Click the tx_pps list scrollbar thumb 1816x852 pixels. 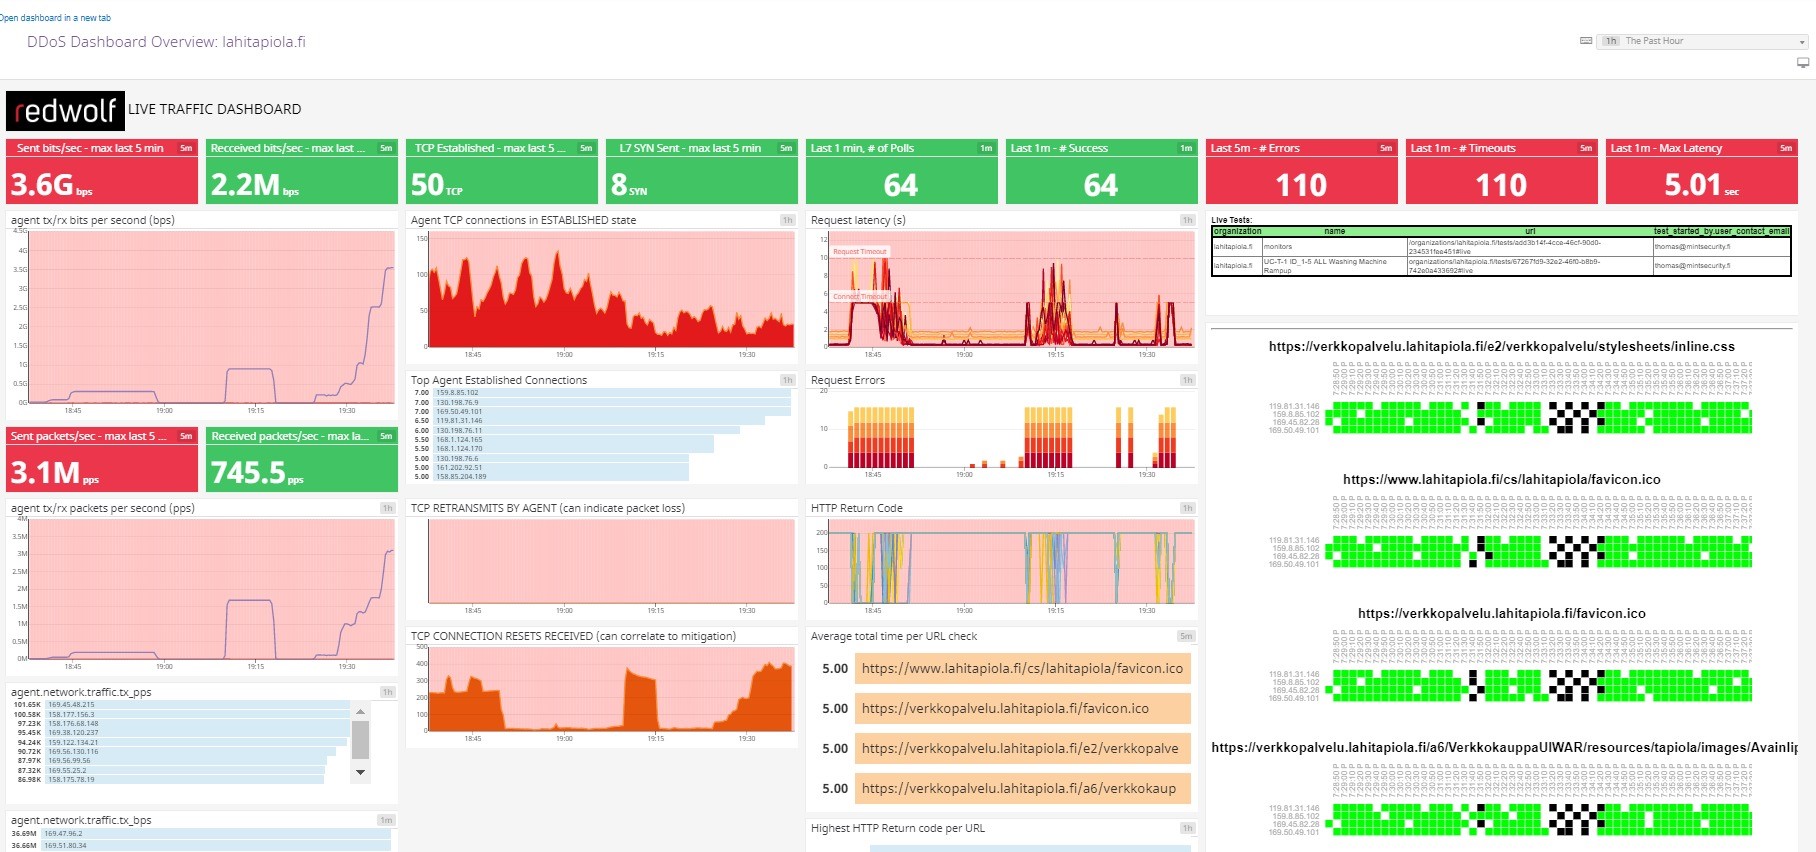[361, 740]
